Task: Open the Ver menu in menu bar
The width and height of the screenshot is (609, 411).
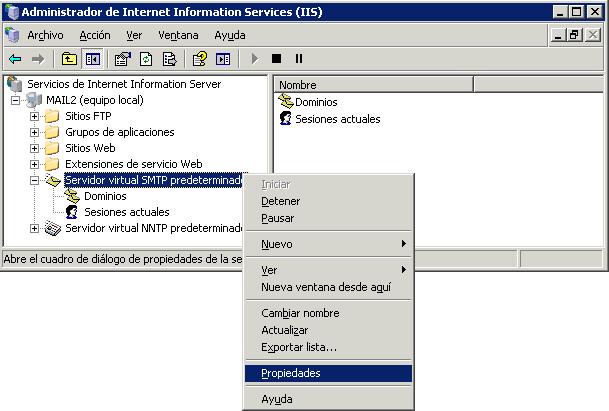Action: (134, 35)
